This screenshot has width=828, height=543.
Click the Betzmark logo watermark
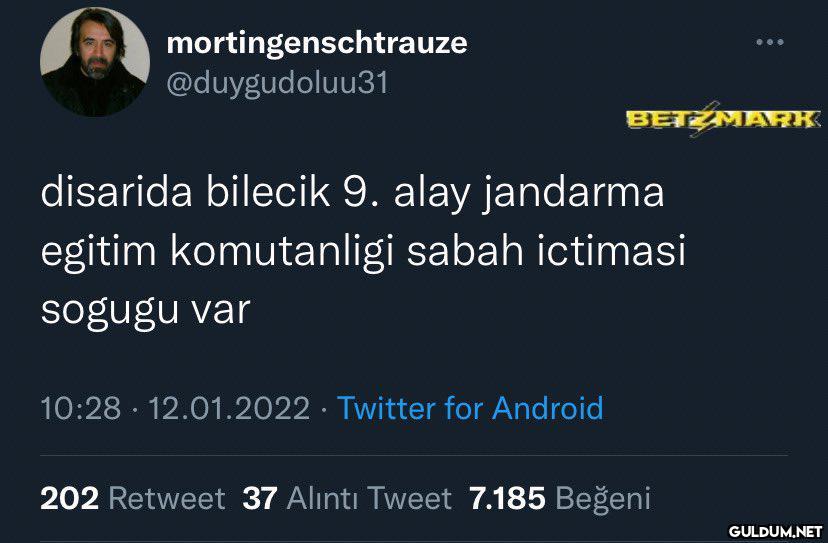click(723, 119)
